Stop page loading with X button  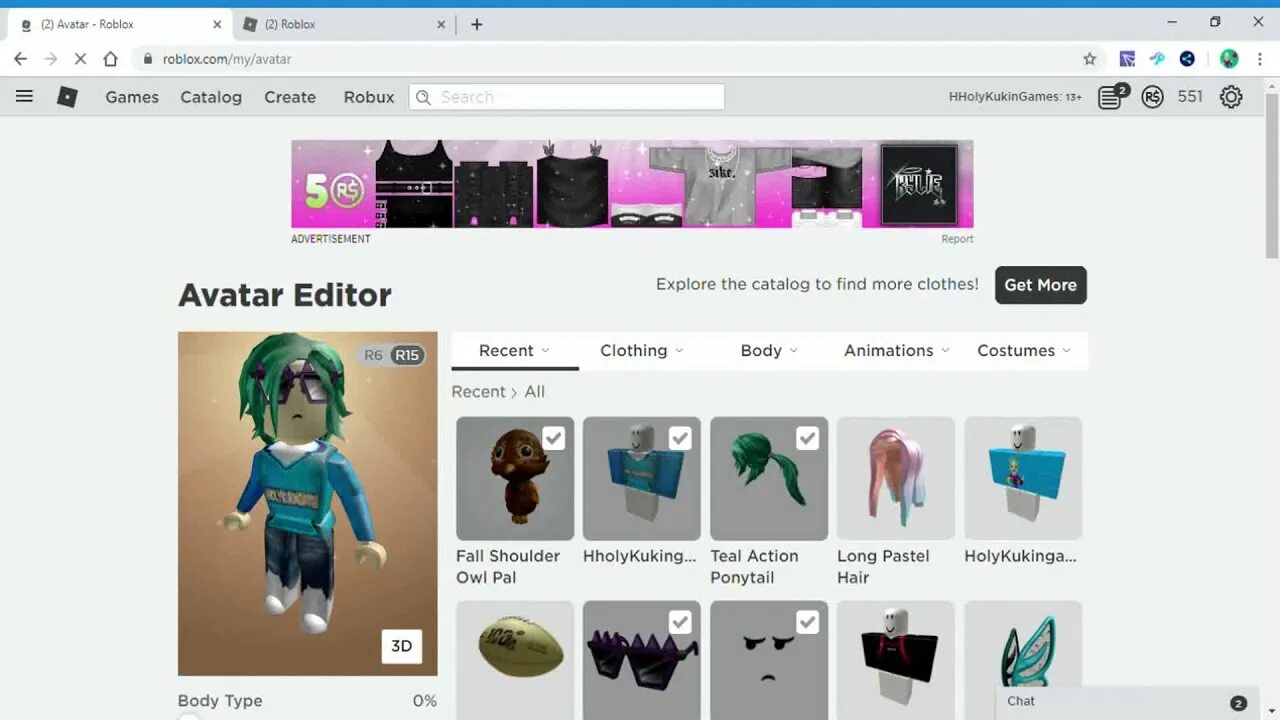coord(81,59)
